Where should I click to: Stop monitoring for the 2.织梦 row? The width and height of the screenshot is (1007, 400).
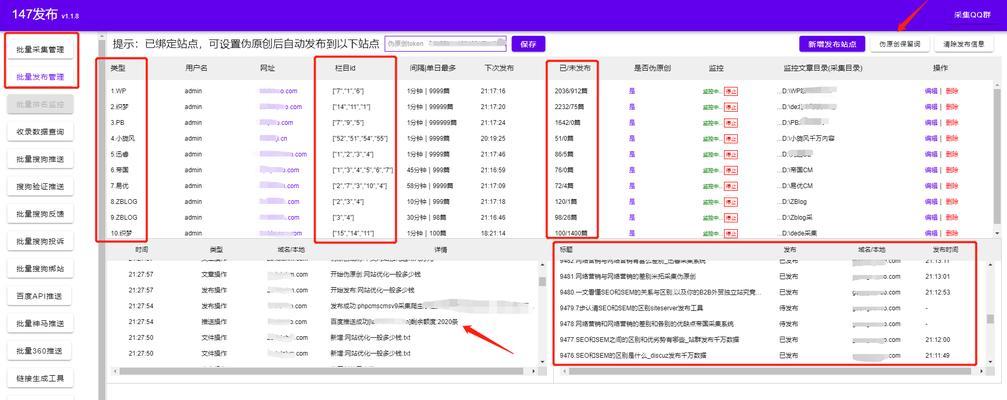(x=731, y=107)
